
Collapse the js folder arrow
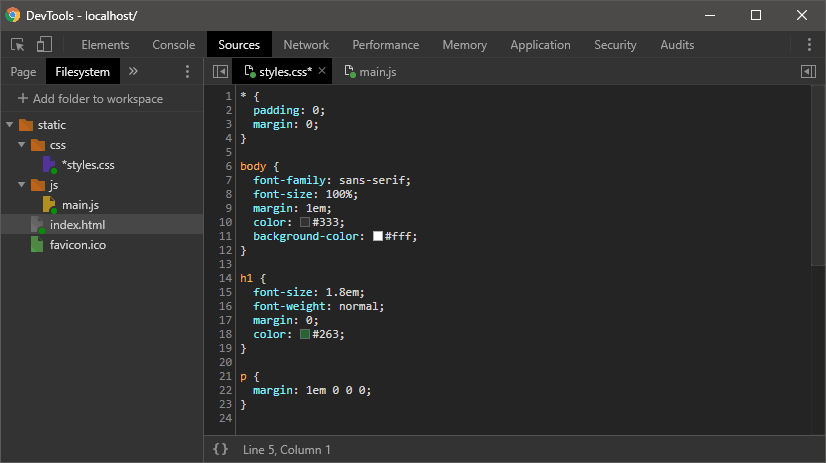[22, 185]
